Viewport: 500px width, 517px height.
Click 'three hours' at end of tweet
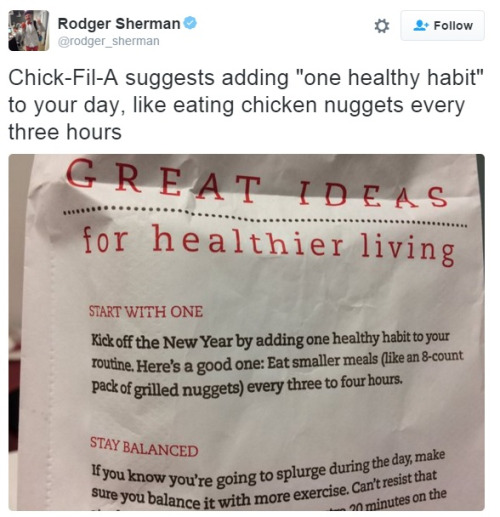point(65,131)
